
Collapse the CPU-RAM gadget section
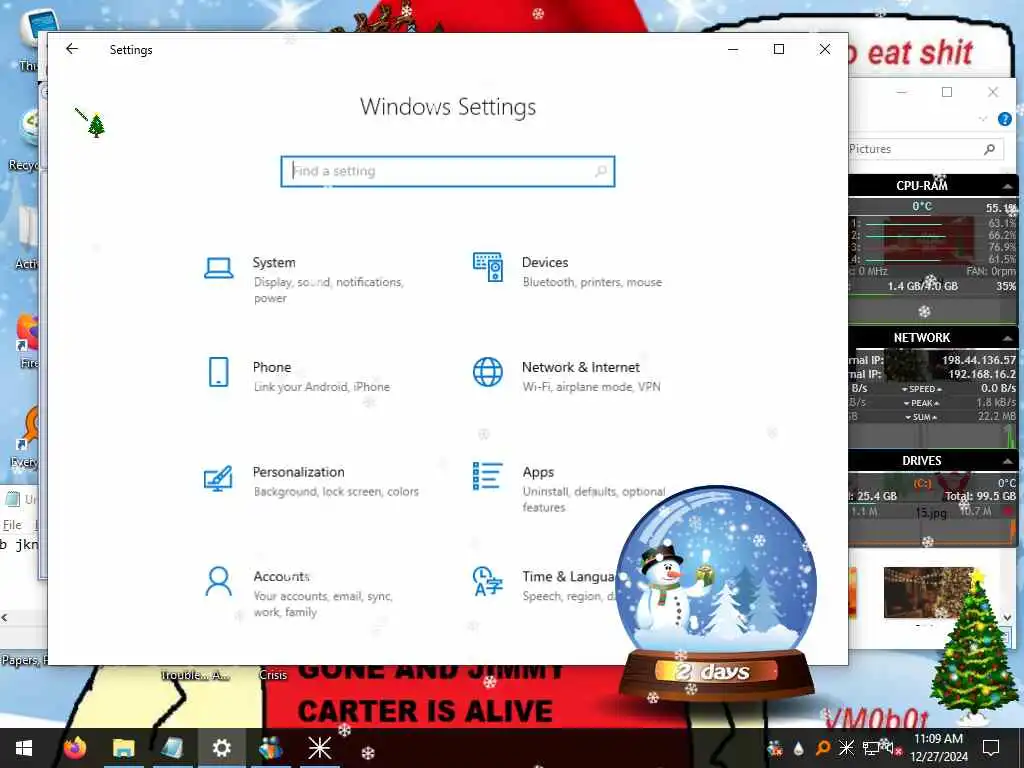click(1008, 186)
